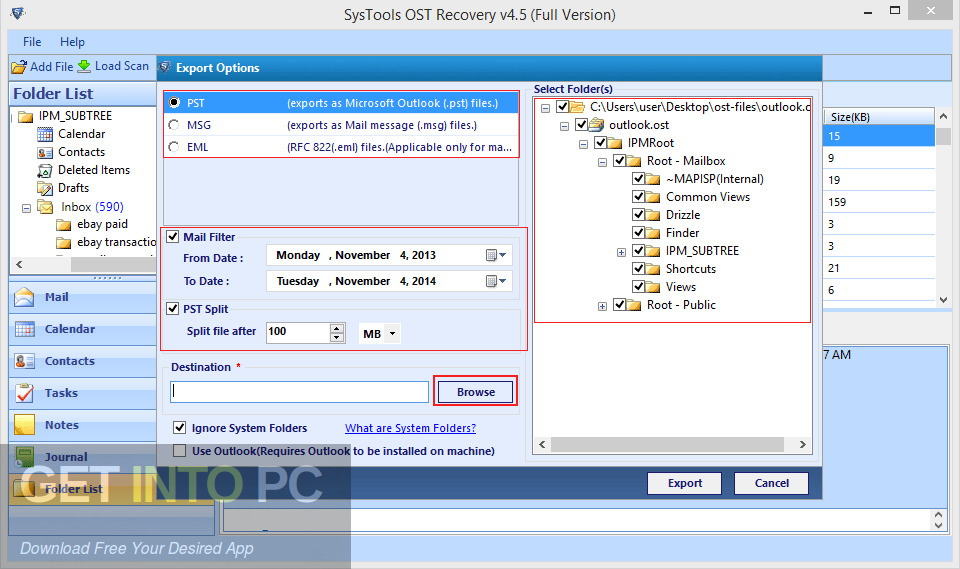Enable the Use Outlook checkbox
This screenshot has width=960, height=569.
(x=179, y=451)
